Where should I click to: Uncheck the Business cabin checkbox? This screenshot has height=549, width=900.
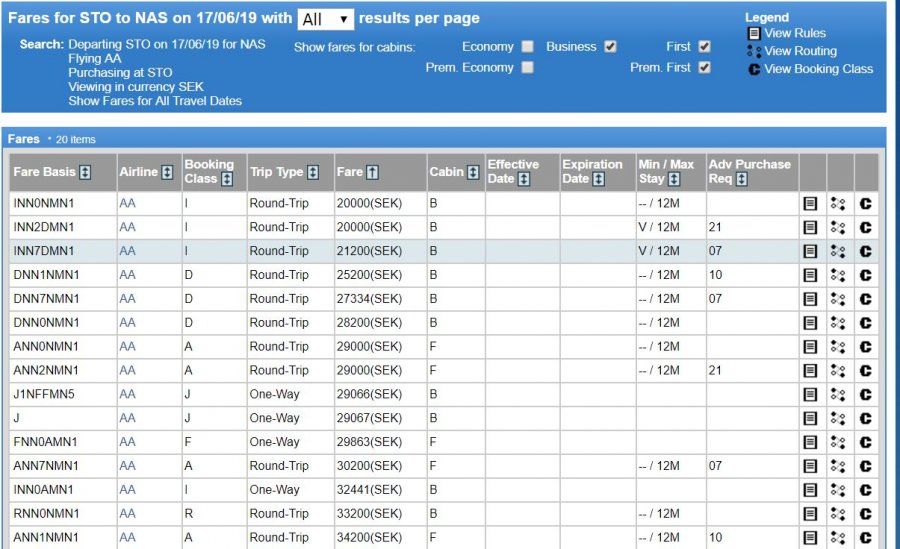(611, 47)
